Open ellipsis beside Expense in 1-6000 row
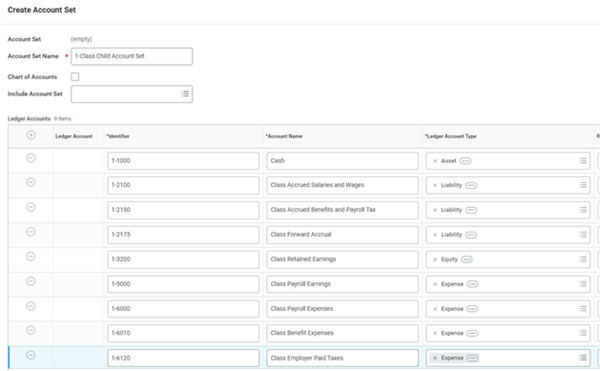 [x=472, y=309]
